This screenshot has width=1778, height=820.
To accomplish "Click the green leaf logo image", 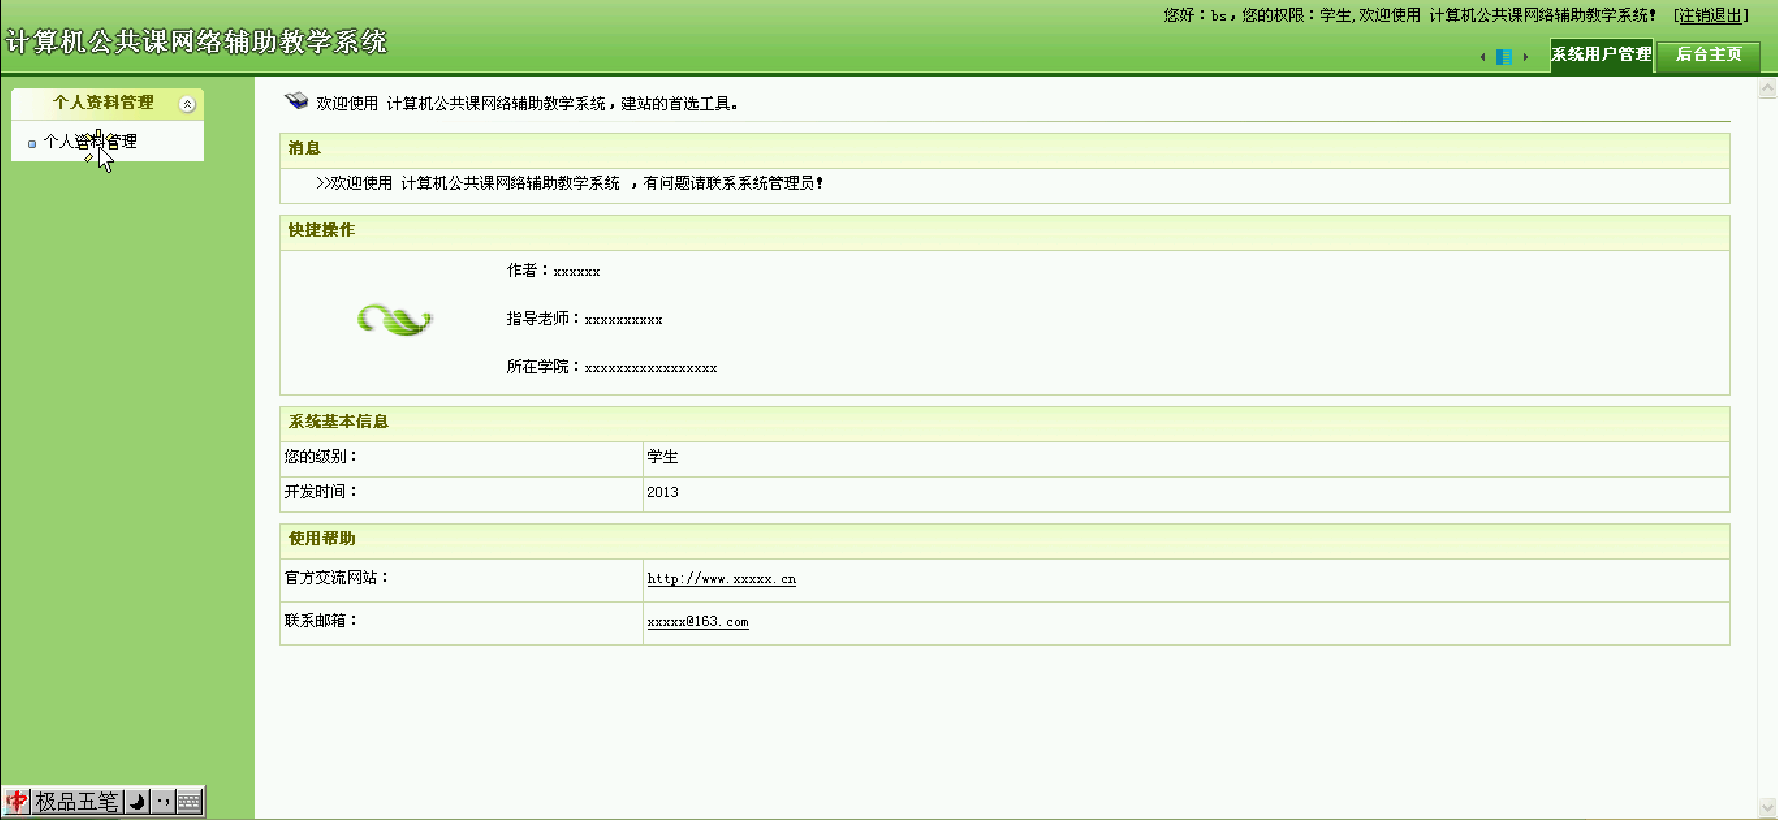I will point(395,320).
